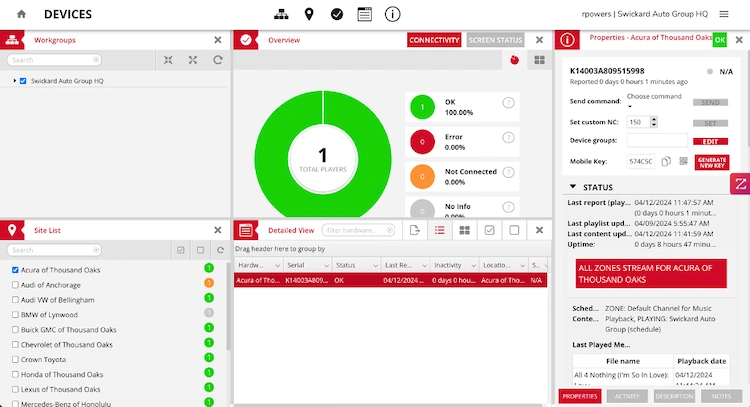Switch Overview to grid tiles view
Screen dimensions: 750x407
point(540,60)
